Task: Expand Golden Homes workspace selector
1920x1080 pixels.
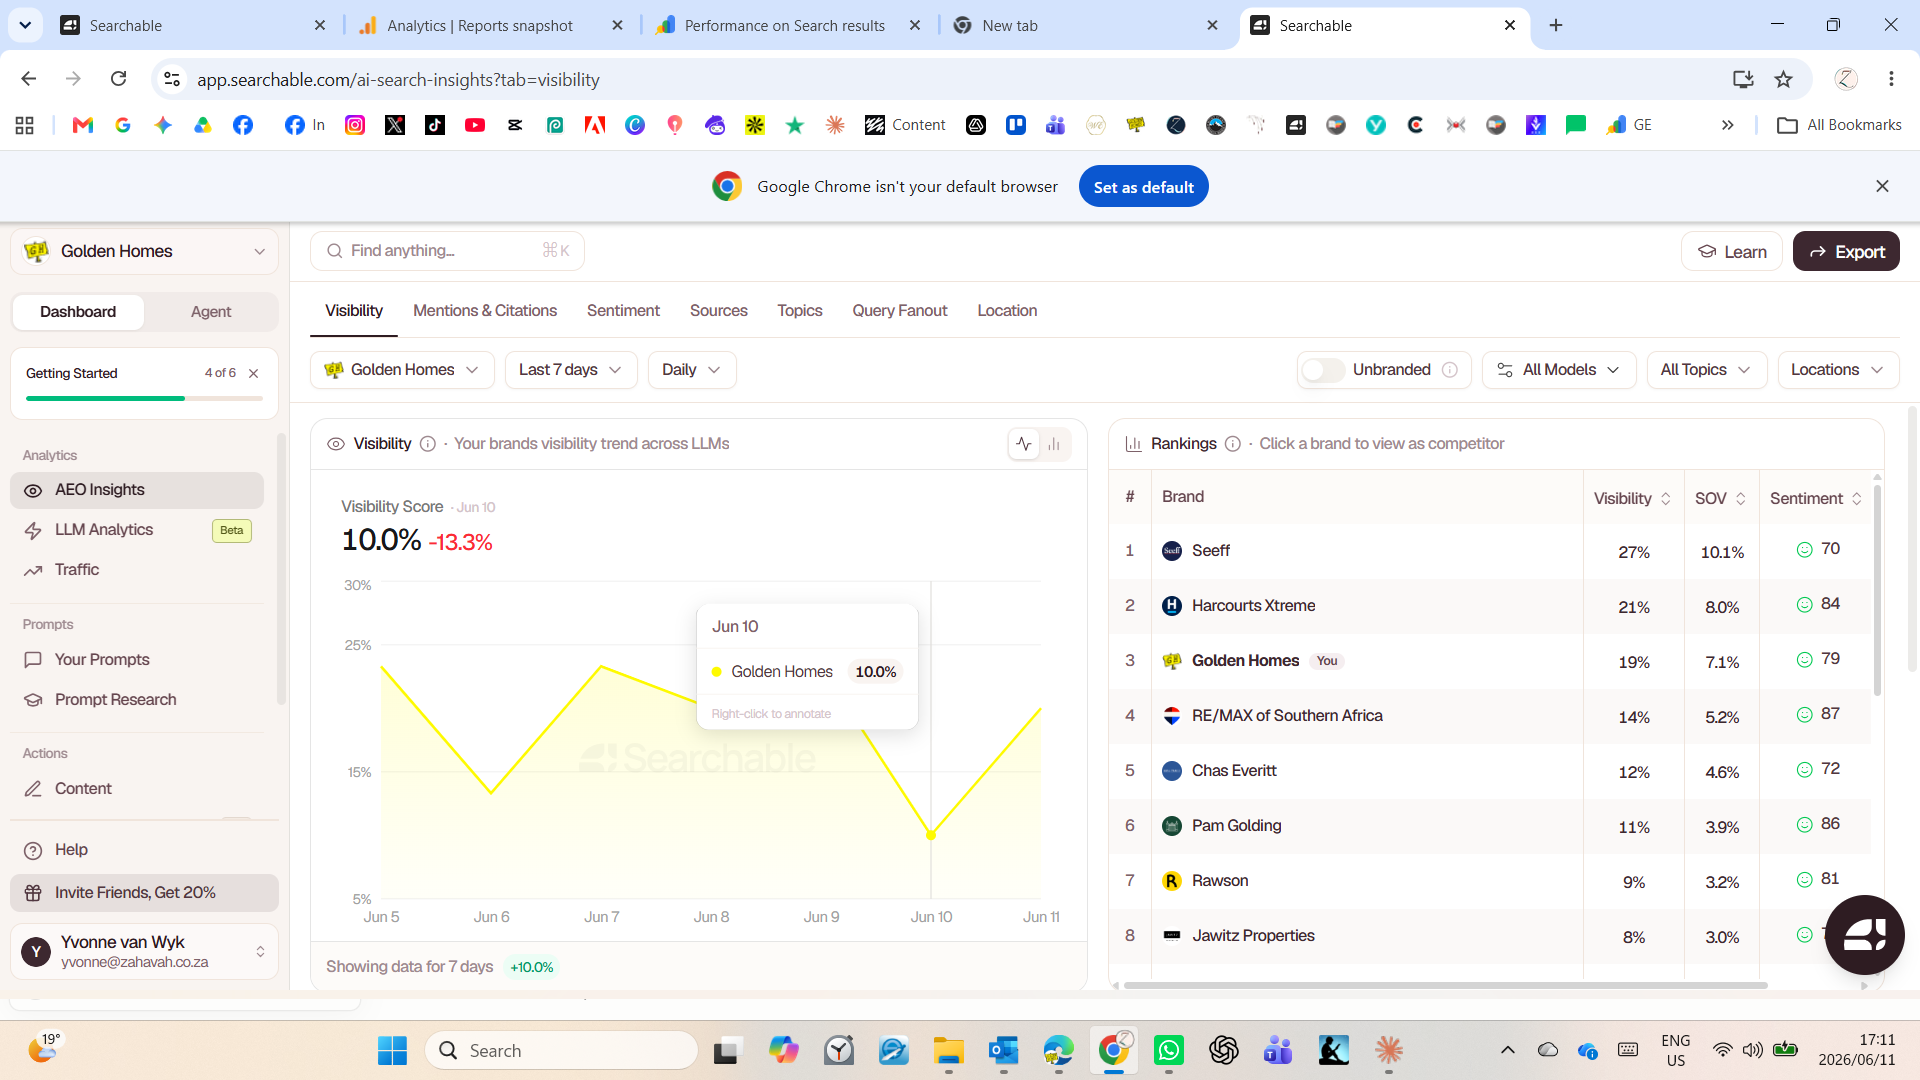Action: [145, 251]
